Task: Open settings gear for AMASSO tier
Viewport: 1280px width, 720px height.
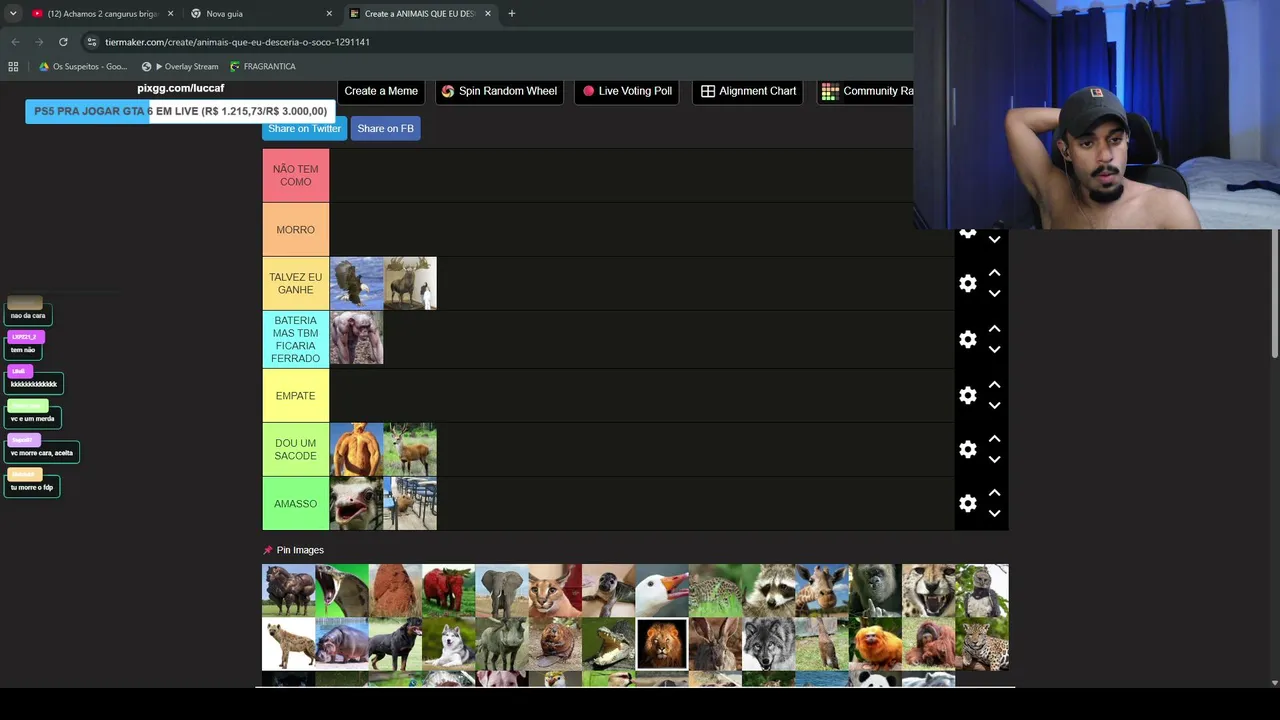Action: pyautogui.click(x=967, y=503)
